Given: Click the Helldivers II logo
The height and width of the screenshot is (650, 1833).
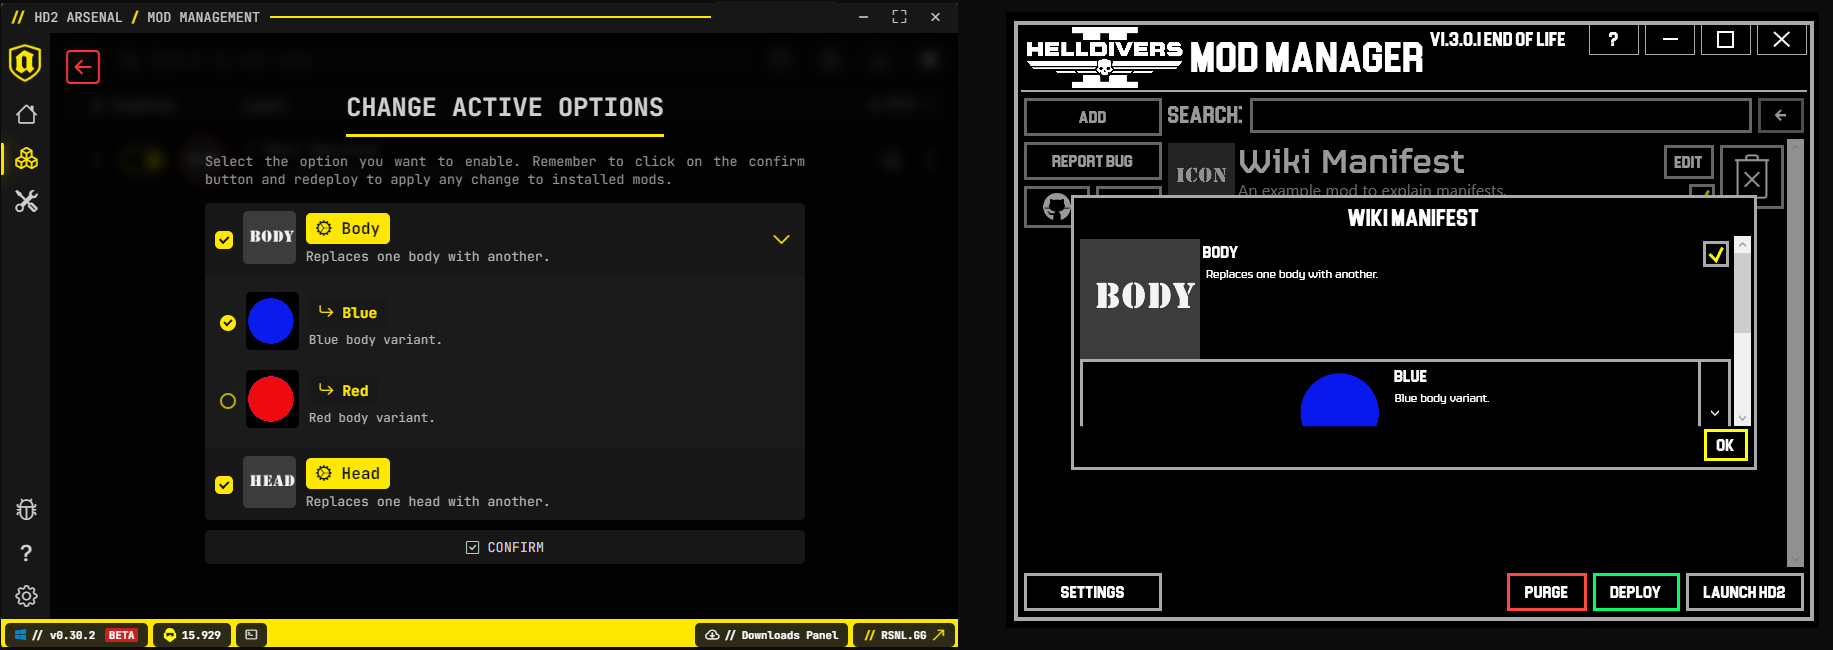Looking at the screenshot, I should click(x=1104, y=58).
